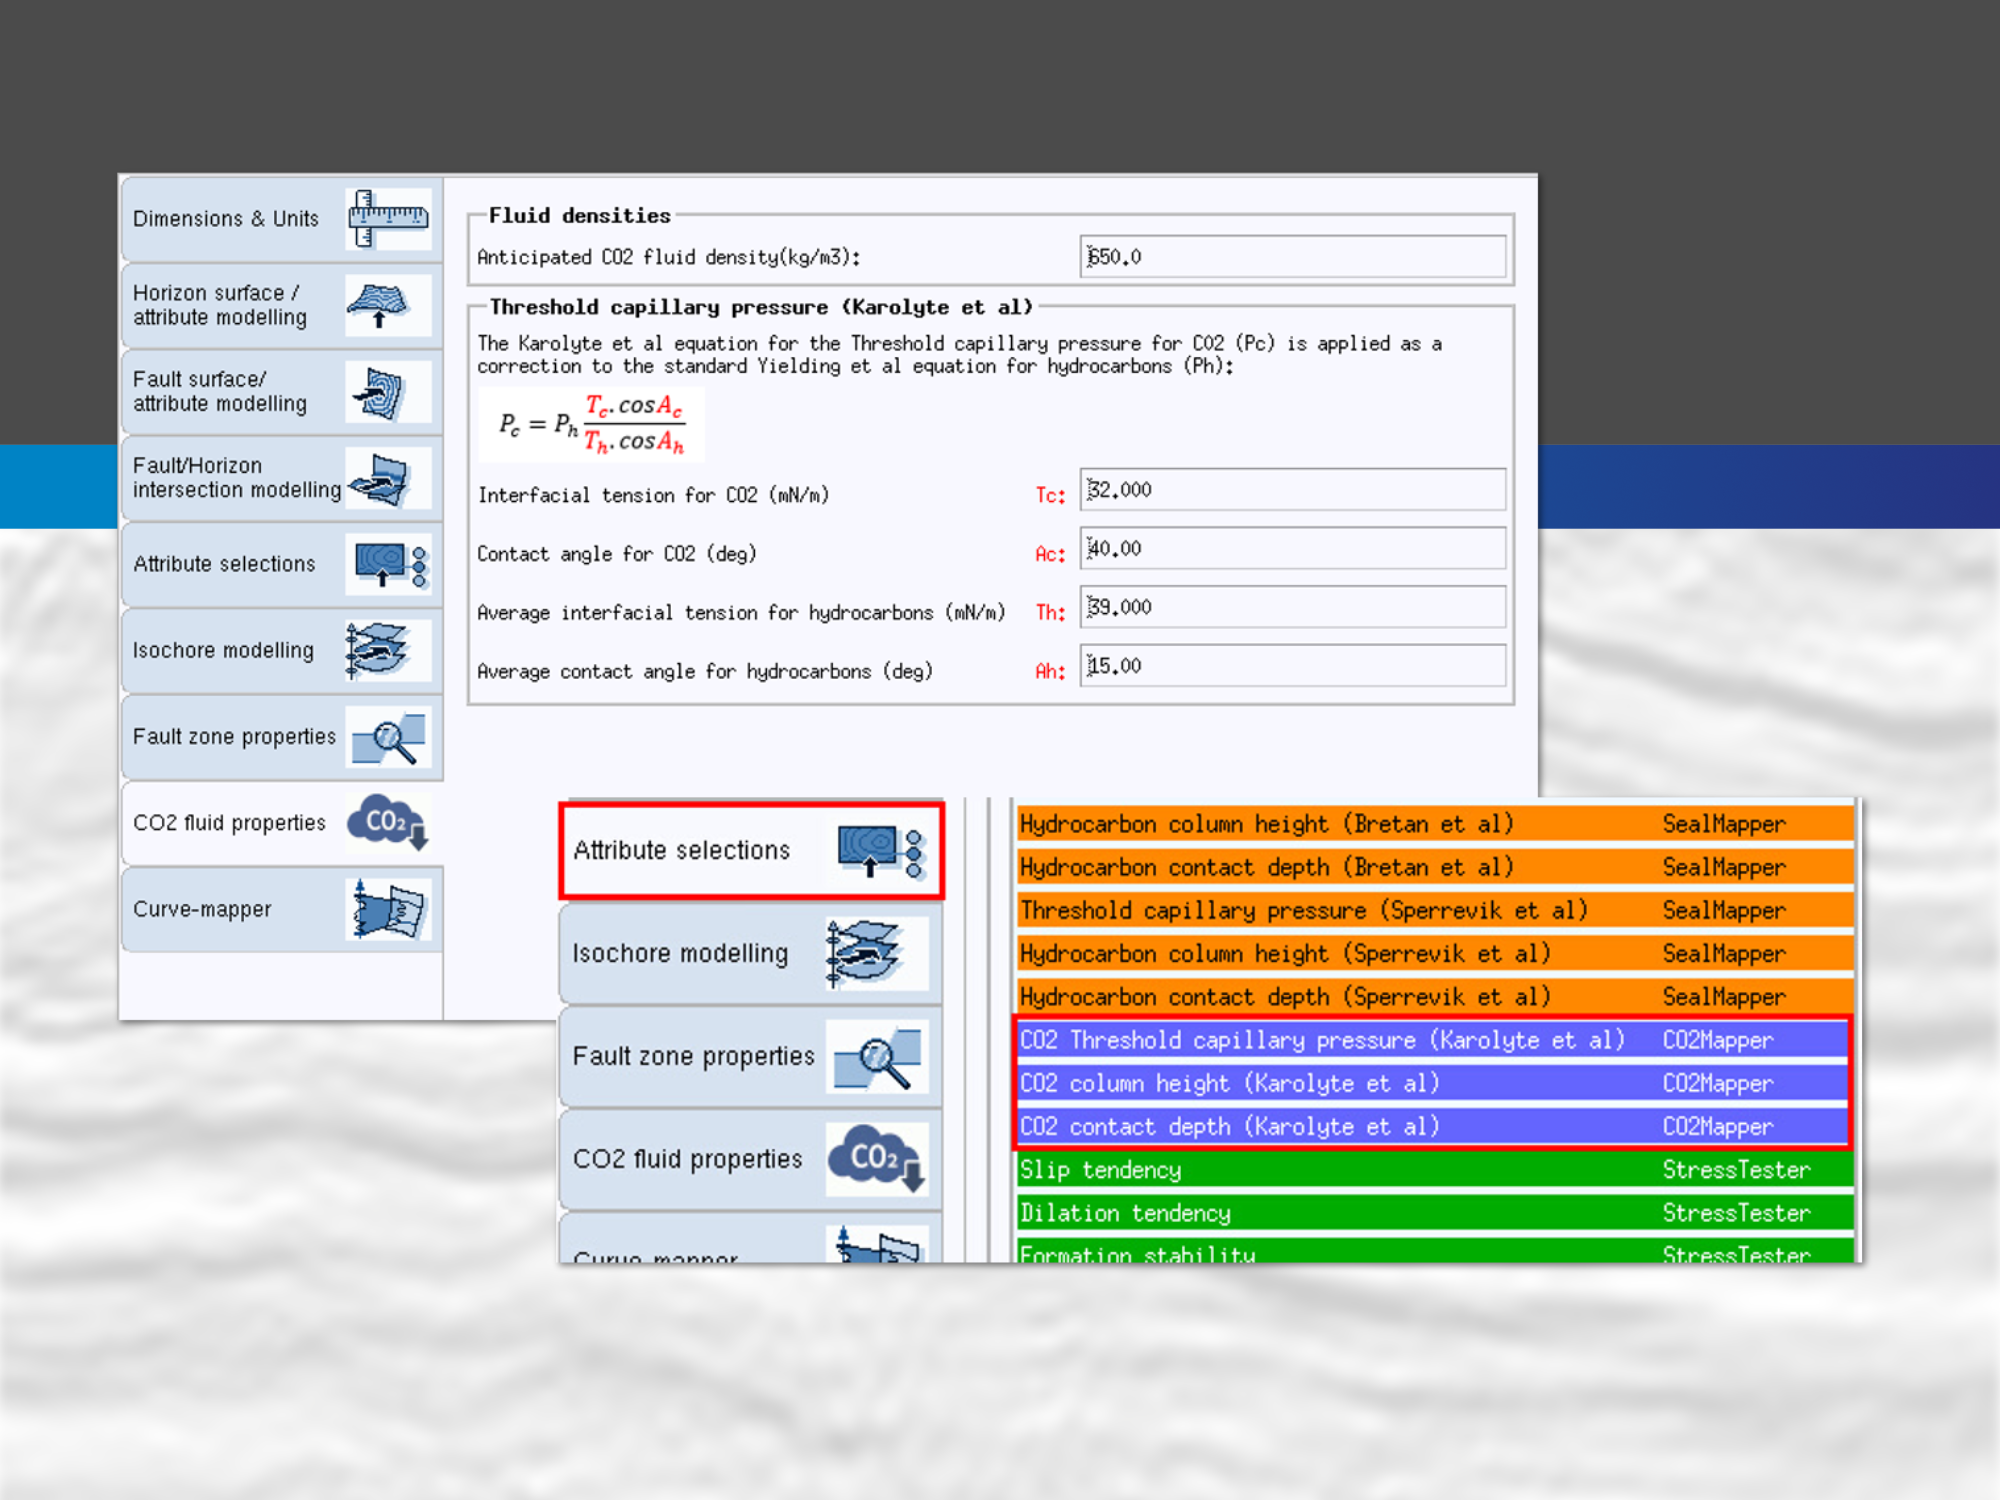Click the Attribute selections icon in left sidebar
The height and width of the screenshot is (1500, 2000).
click(388, 564)
